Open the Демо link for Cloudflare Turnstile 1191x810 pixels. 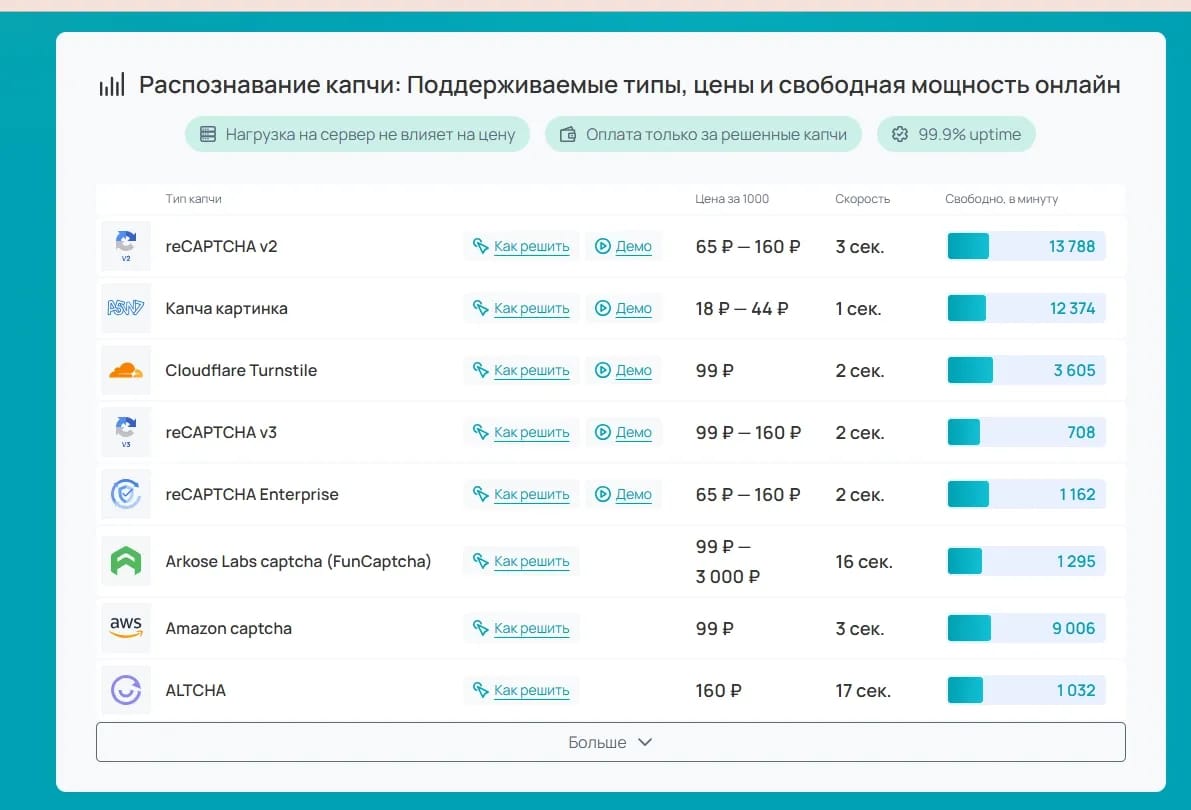633,370
